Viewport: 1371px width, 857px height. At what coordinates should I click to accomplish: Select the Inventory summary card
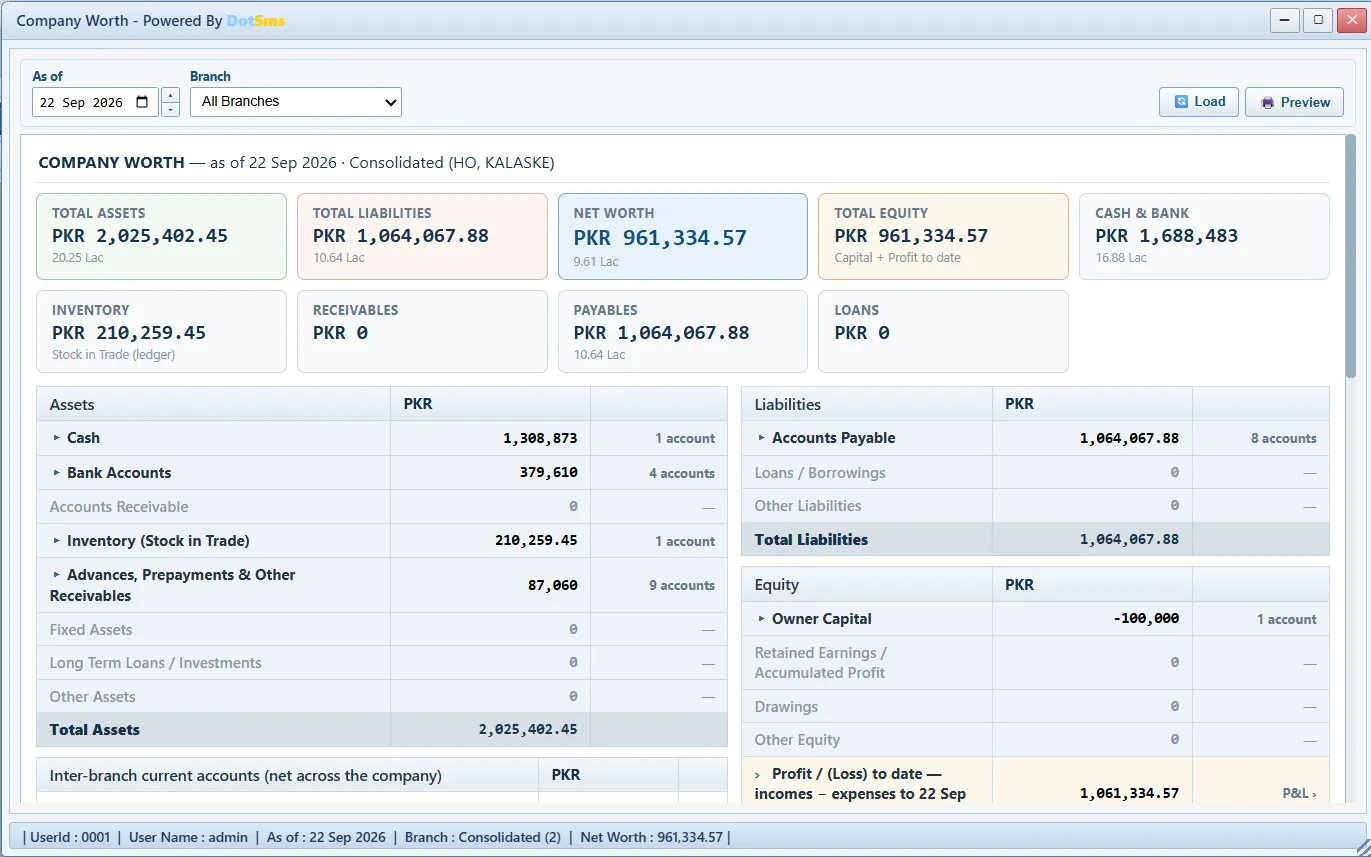[161, 331]
